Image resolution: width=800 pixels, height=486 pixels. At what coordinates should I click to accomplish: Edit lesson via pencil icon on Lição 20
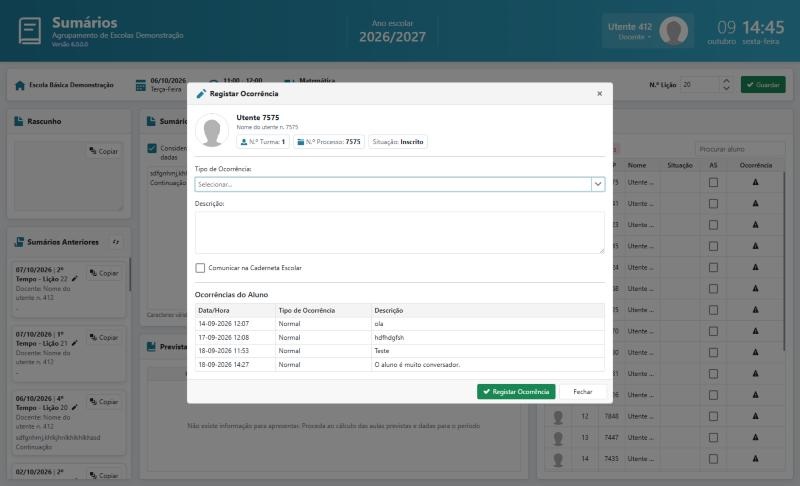pyautogui.click(x=75, y=407)
